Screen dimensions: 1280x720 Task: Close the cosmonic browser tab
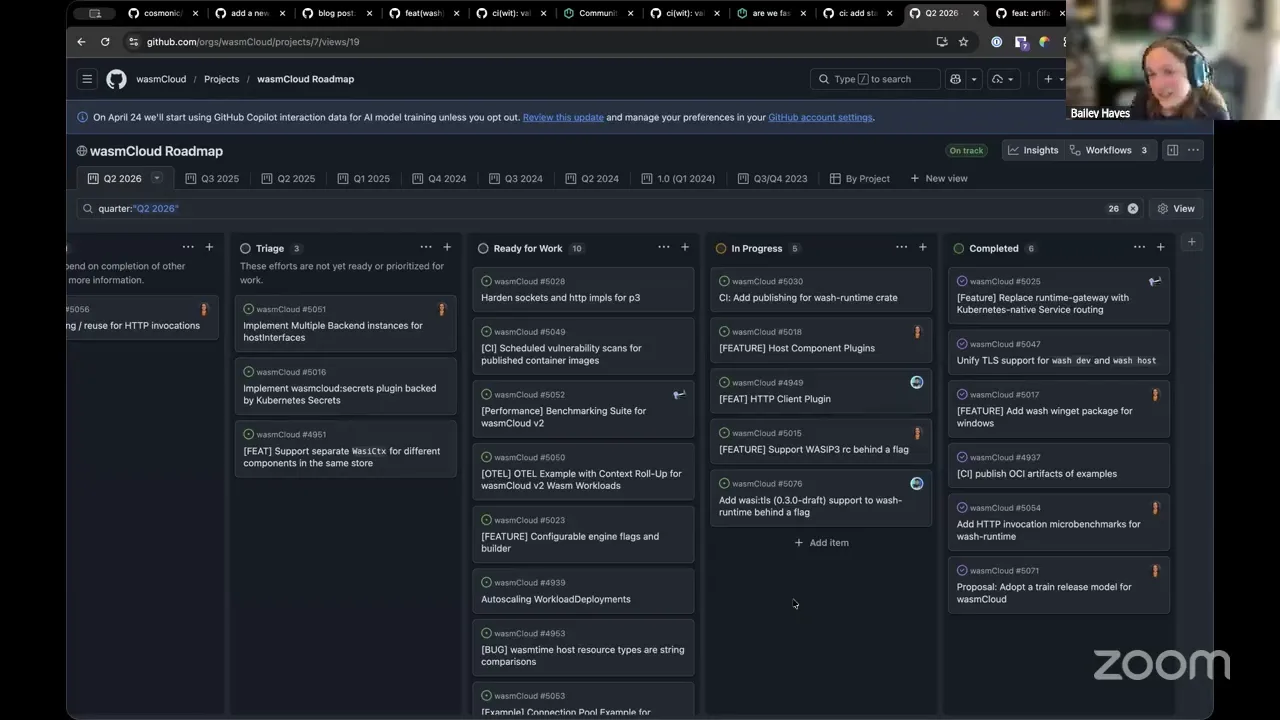click(x=195, y=13)
